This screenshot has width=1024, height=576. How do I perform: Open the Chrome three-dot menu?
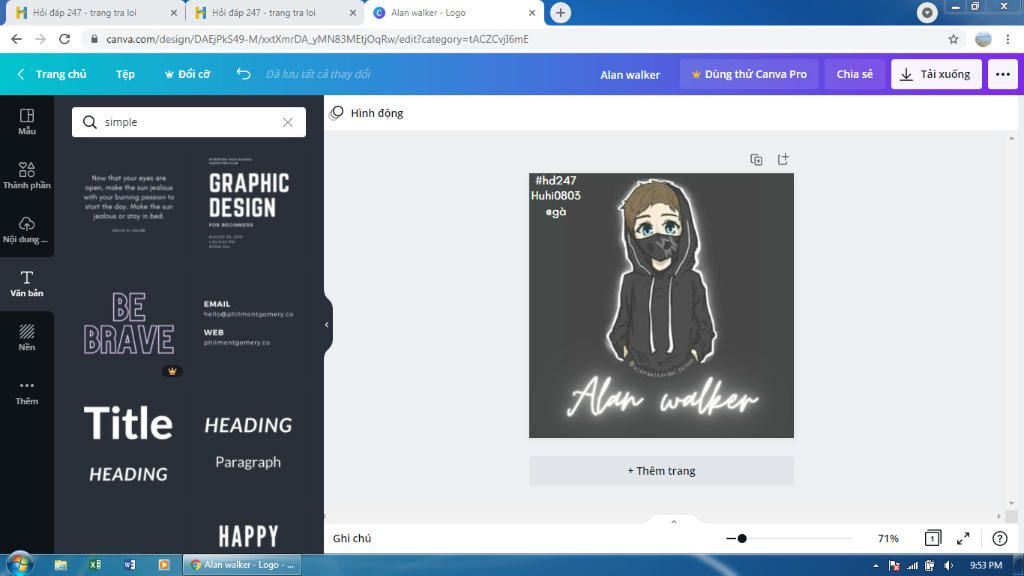(x=1008, y=39)
